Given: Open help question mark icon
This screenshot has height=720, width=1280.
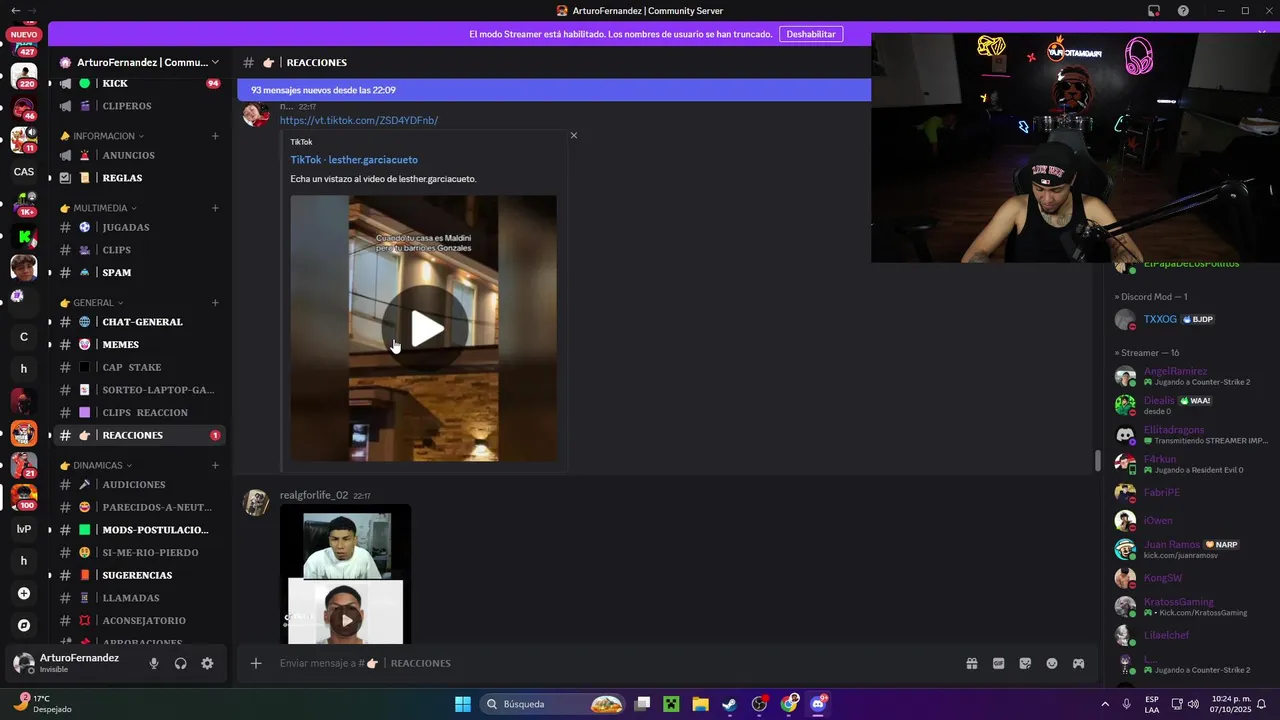Looking at the screenshot, I should [1183, 11].
